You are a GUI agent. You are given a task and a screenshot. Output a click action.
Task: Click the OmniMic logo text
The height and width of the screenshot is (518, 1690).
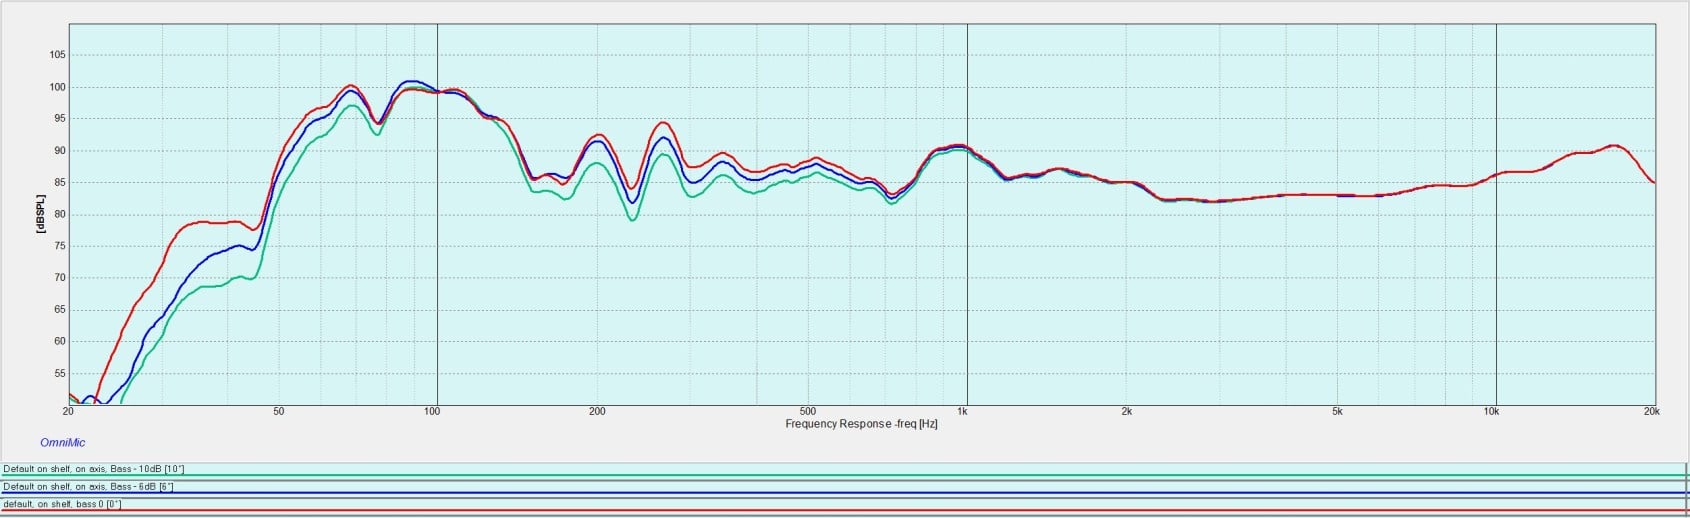pos(62,442)
